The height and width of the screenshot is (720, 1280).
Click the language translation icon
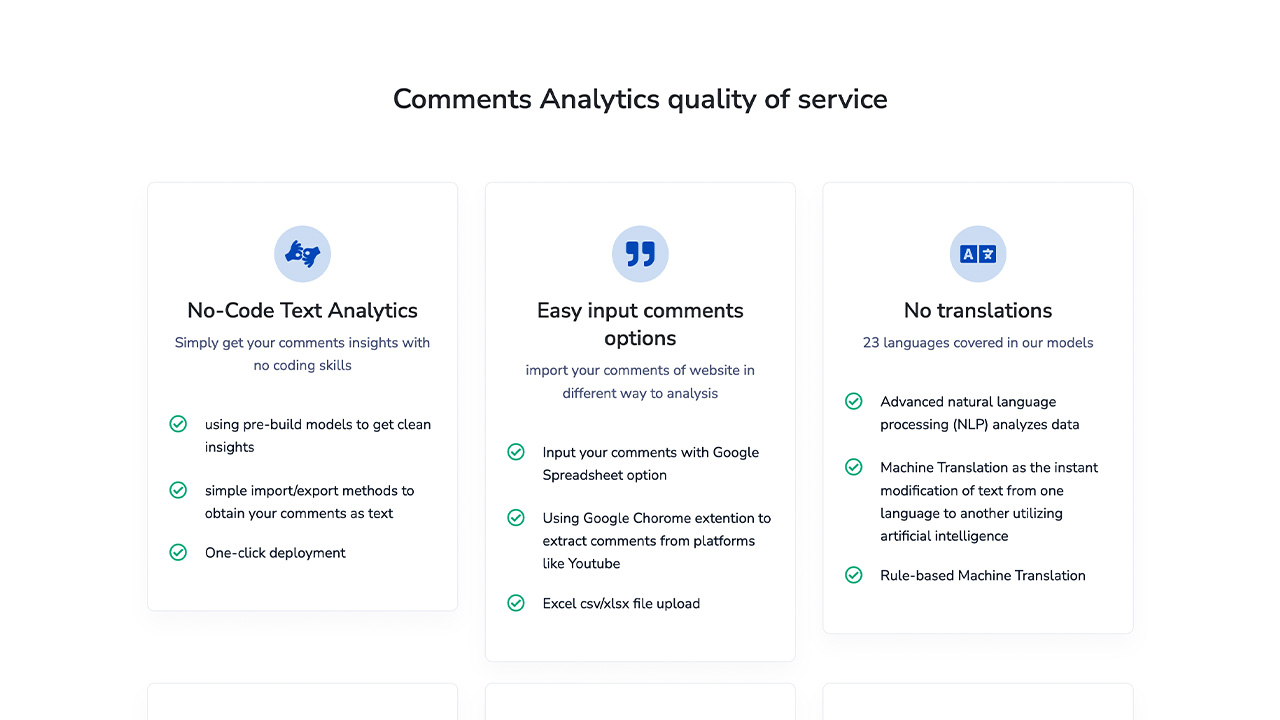(978, 254)
